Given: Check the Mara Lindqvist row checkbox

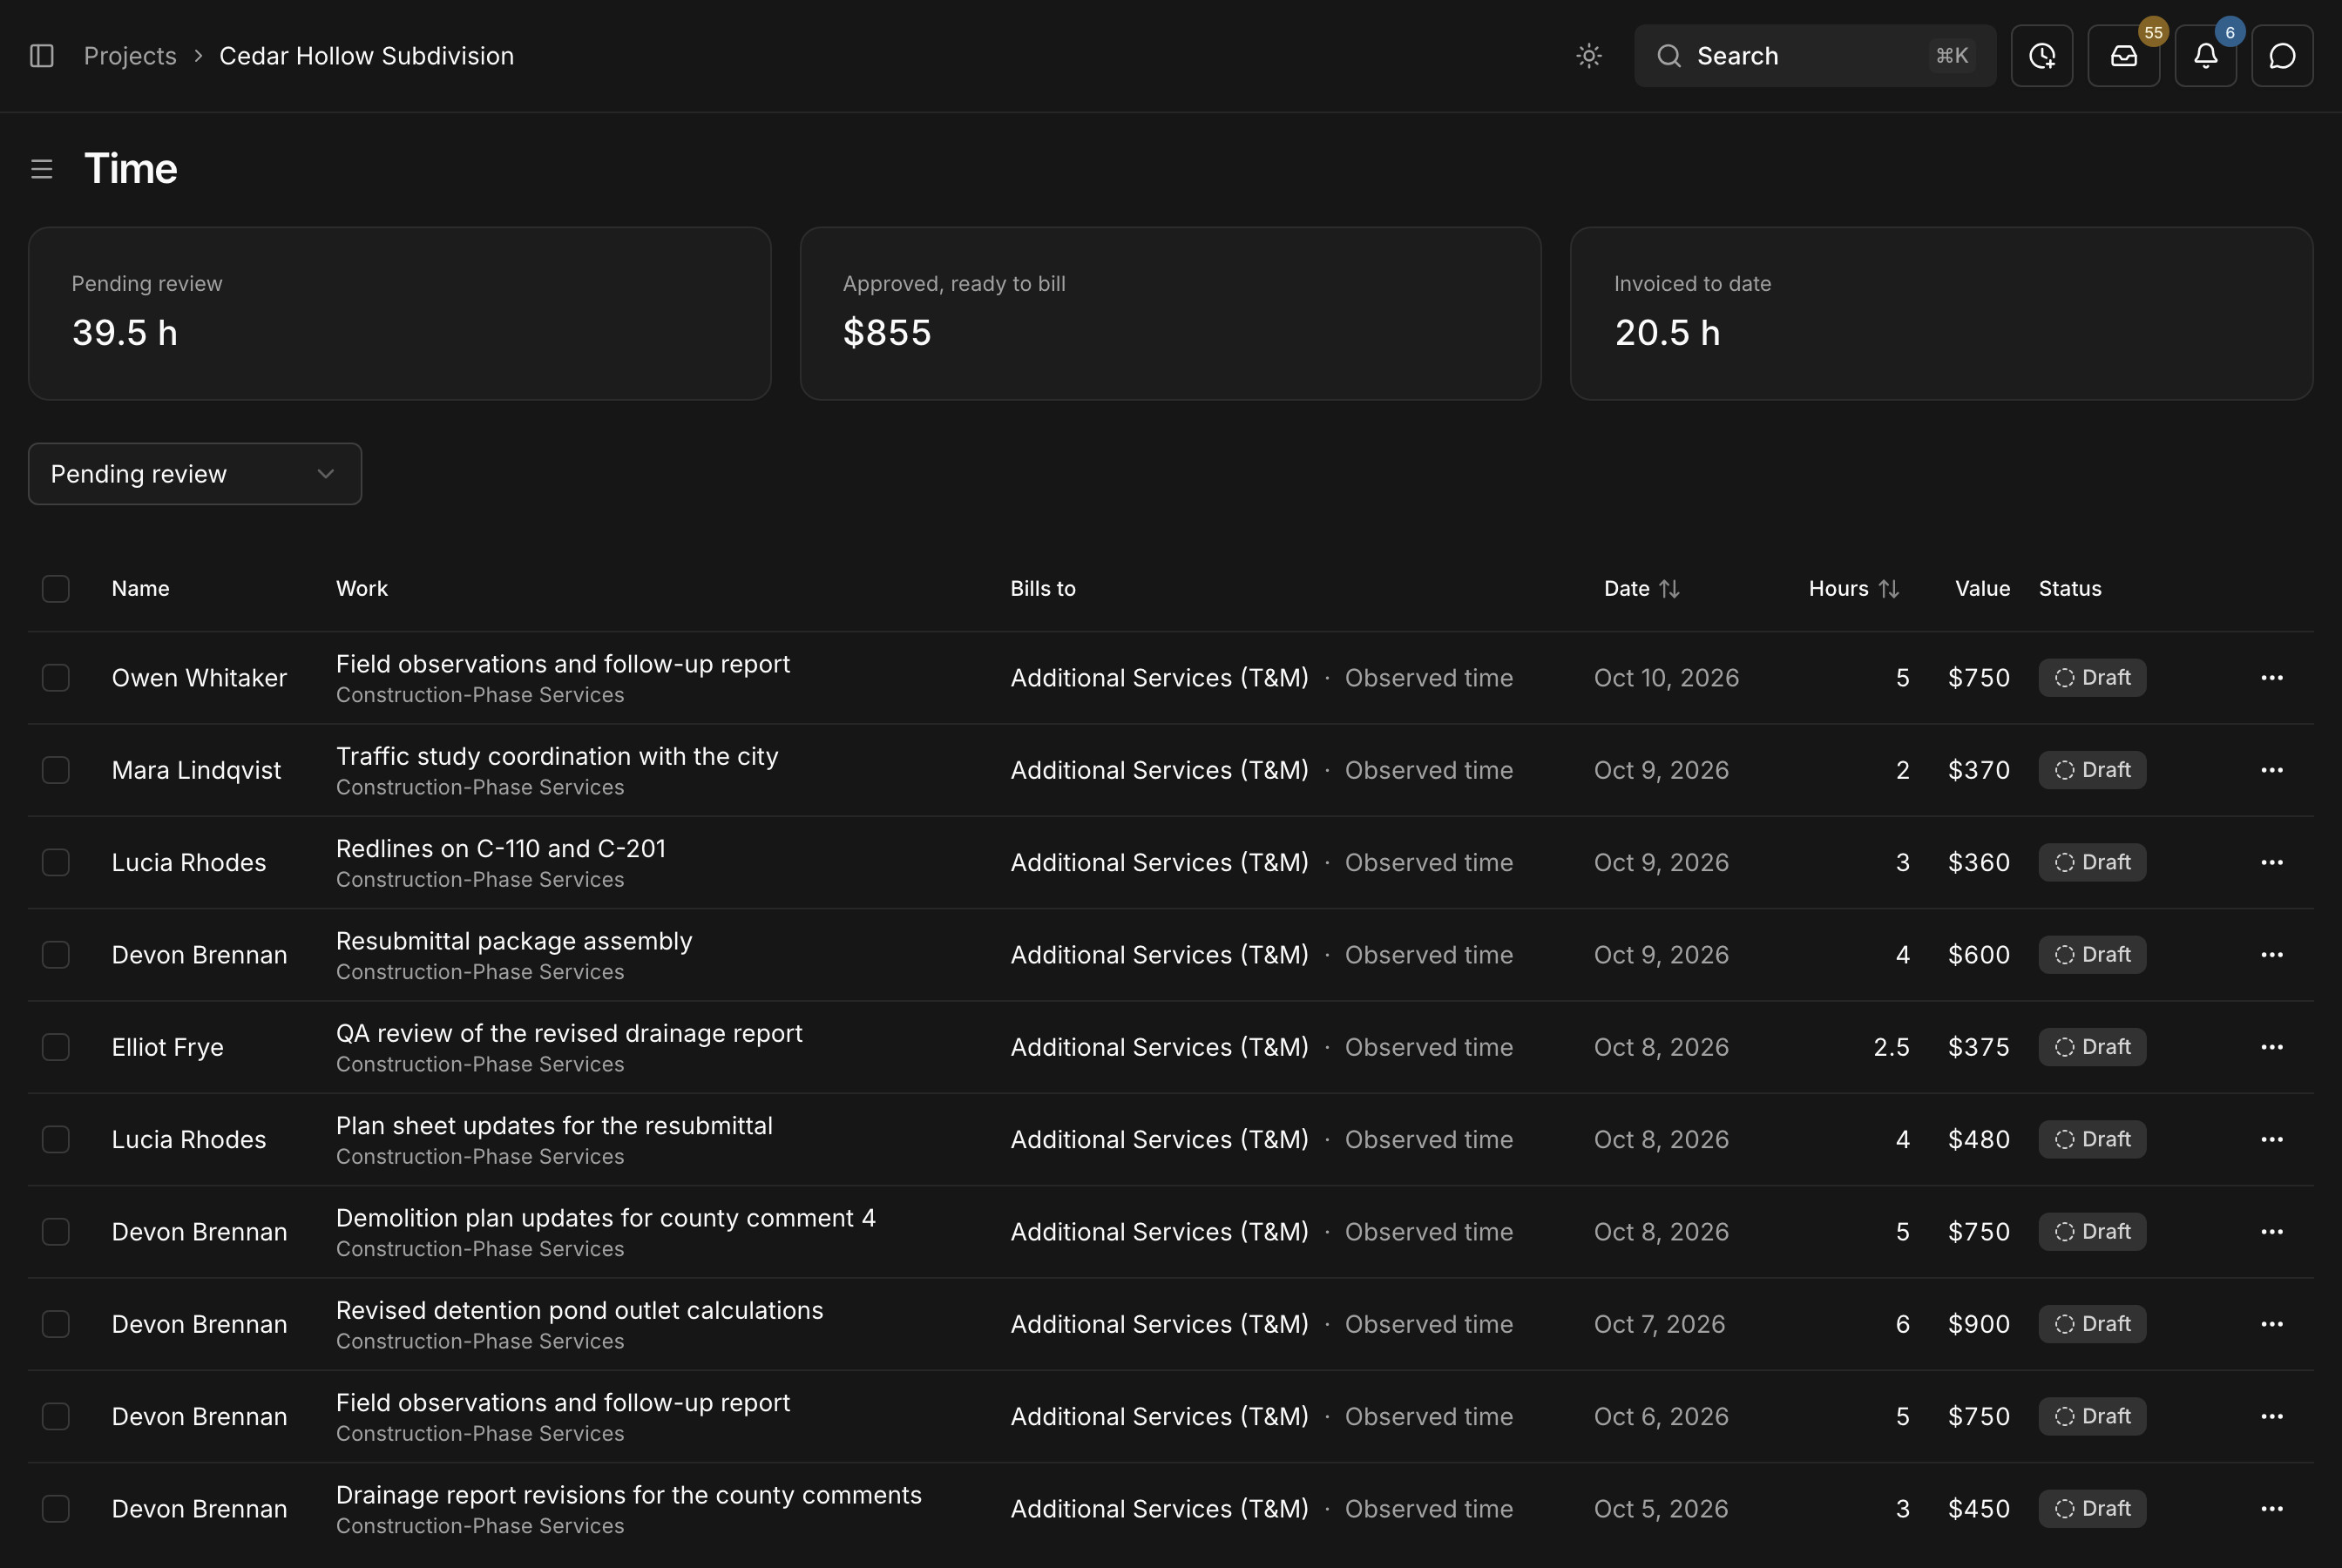Looking at the screenshot, I should pyautogui.click(x=56, y=770).
